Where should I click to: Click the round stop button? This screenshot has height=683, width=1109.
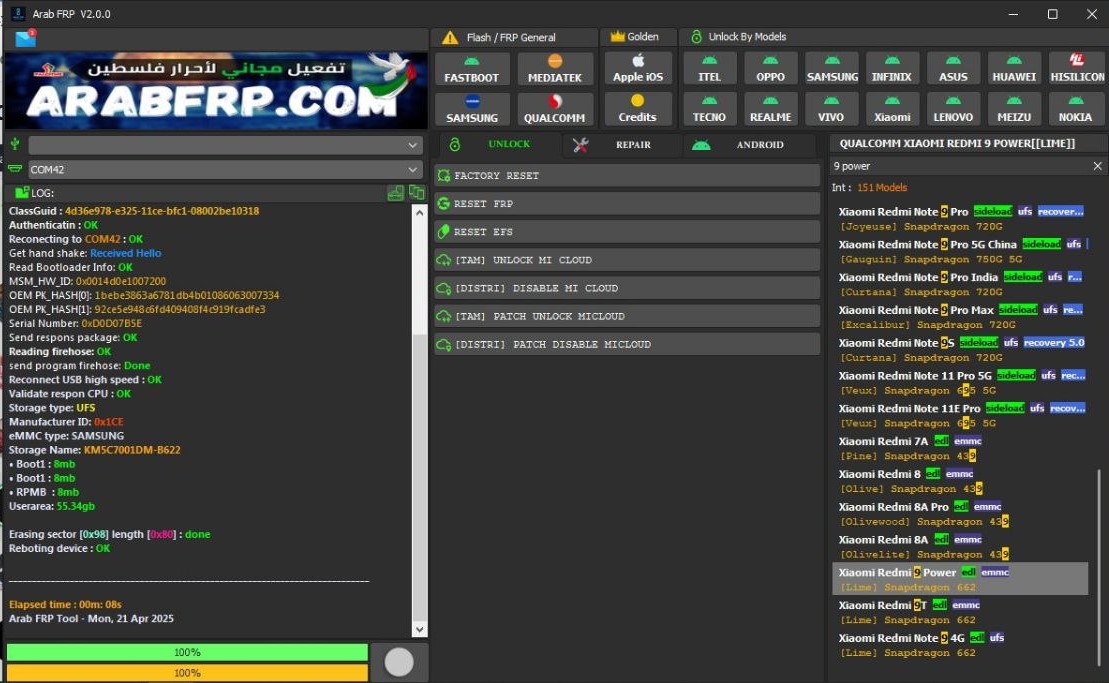click(x=399, y=662)
